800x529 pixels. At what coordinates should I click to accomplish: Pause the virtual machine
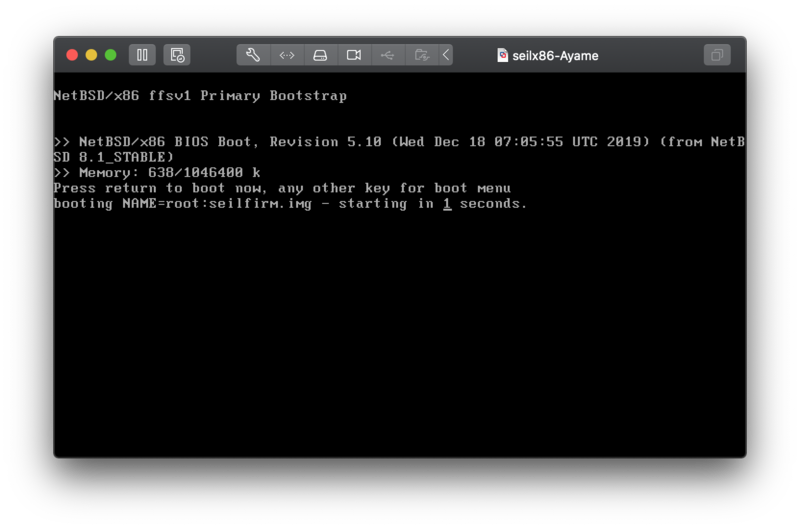(x=142, y=55)
